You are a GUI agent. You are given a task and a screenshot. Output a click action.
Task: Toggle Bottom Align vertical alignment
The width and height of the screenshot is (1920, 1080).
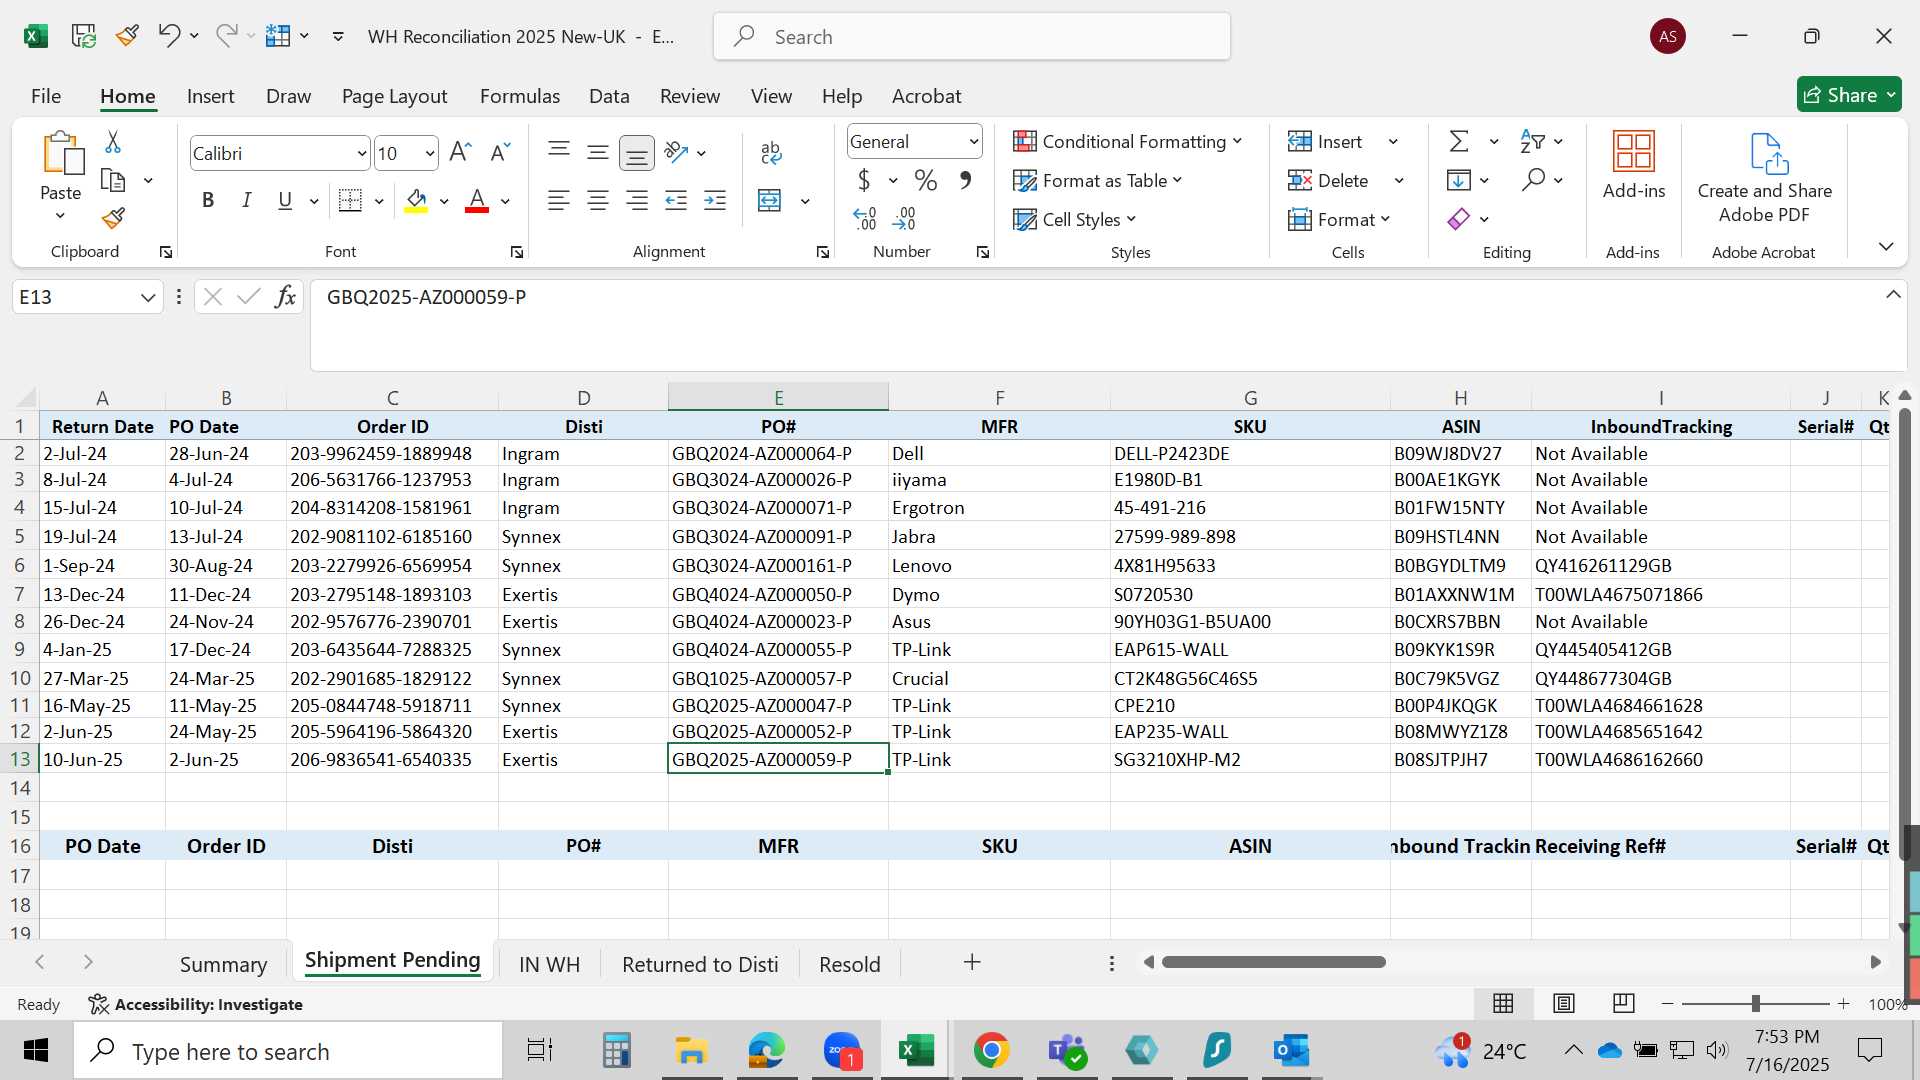coord(637,152)
